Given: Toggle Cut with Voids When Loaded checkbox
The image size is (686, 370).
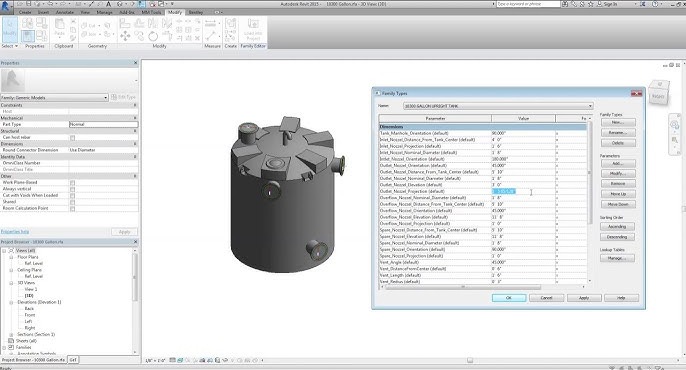Looking at the screenshot, I should [x=73, y=195].
